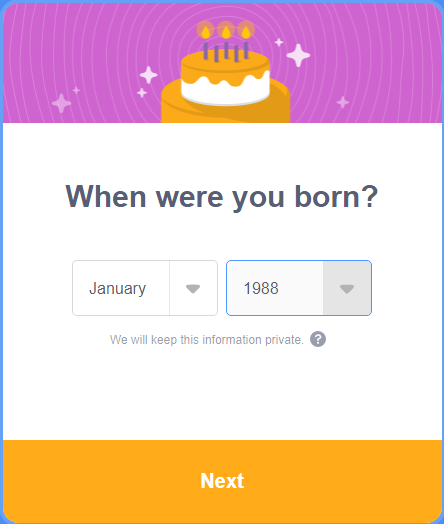Open the 1988 year dropdown
Viewport: 444px width, 524px height.
[x=299, y=288]
